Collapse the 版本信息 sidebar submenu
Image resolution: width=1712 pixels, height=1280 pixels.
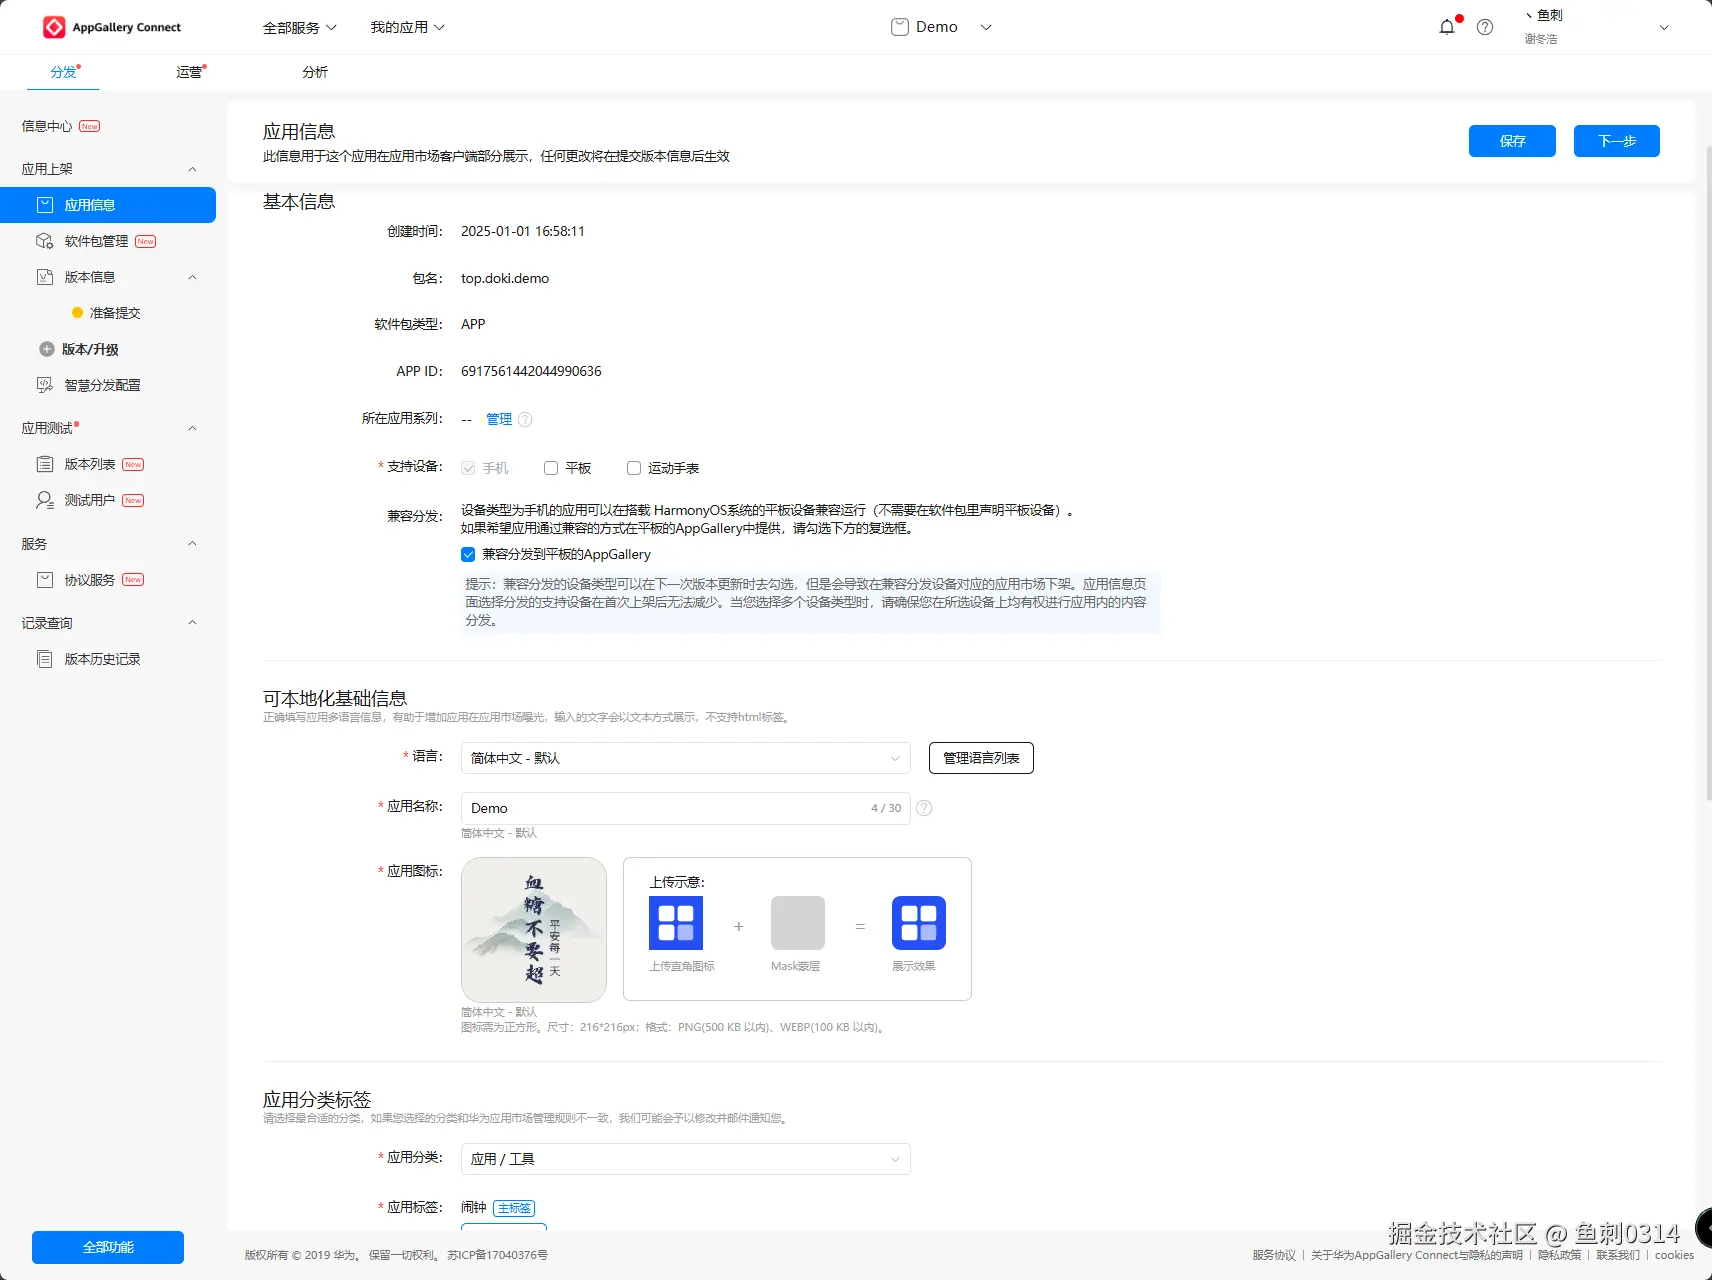(x=192, y=277)
